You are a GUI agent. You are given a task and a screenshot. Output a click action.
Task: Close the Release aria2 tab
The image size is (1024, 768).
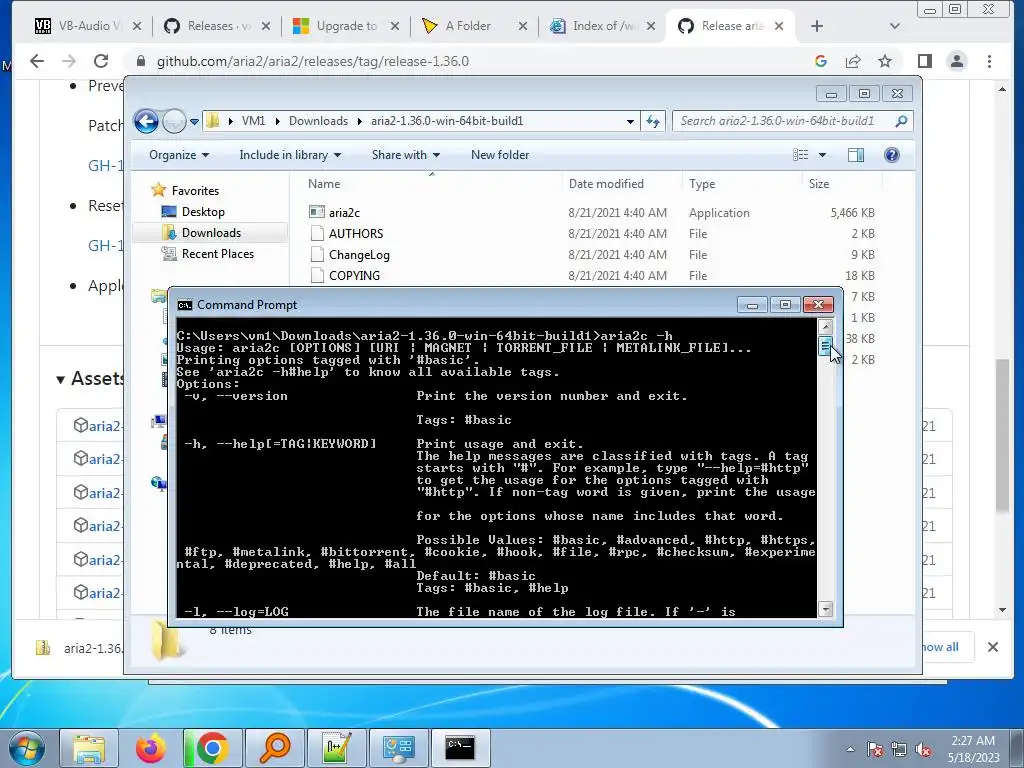click(779, 26)
